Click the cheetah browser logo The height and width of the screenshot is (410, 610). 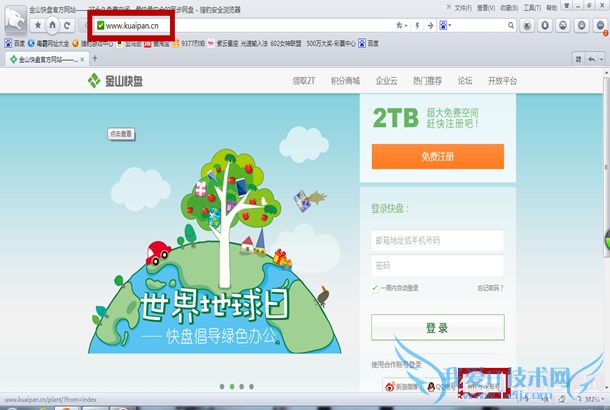(x=16, y=19)
